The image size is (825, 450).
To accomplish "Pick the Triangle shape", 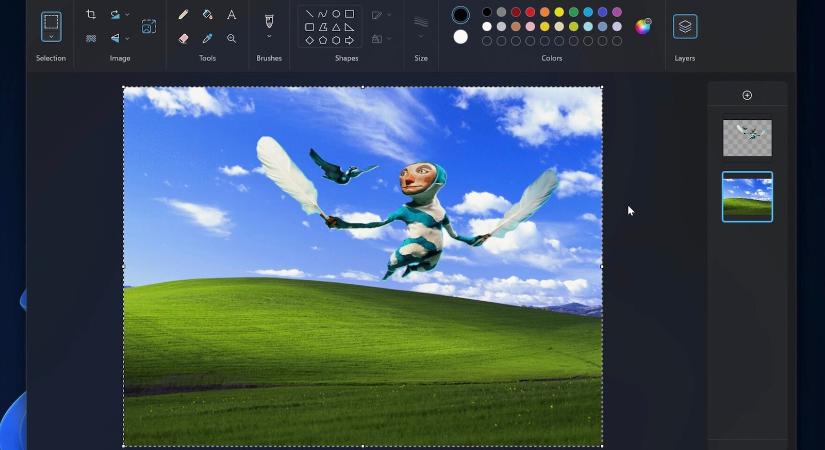I will [336, 27].
